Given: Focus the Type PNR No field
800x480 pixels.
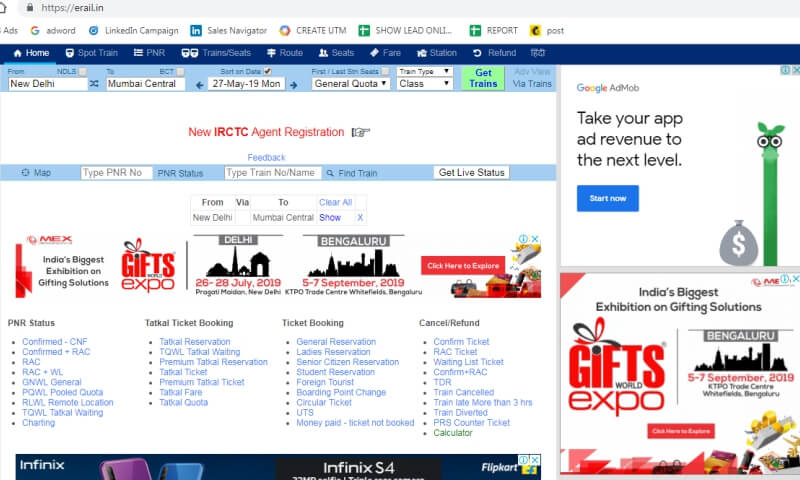Looking at the screenshot, I should click(x=116, y=173).
